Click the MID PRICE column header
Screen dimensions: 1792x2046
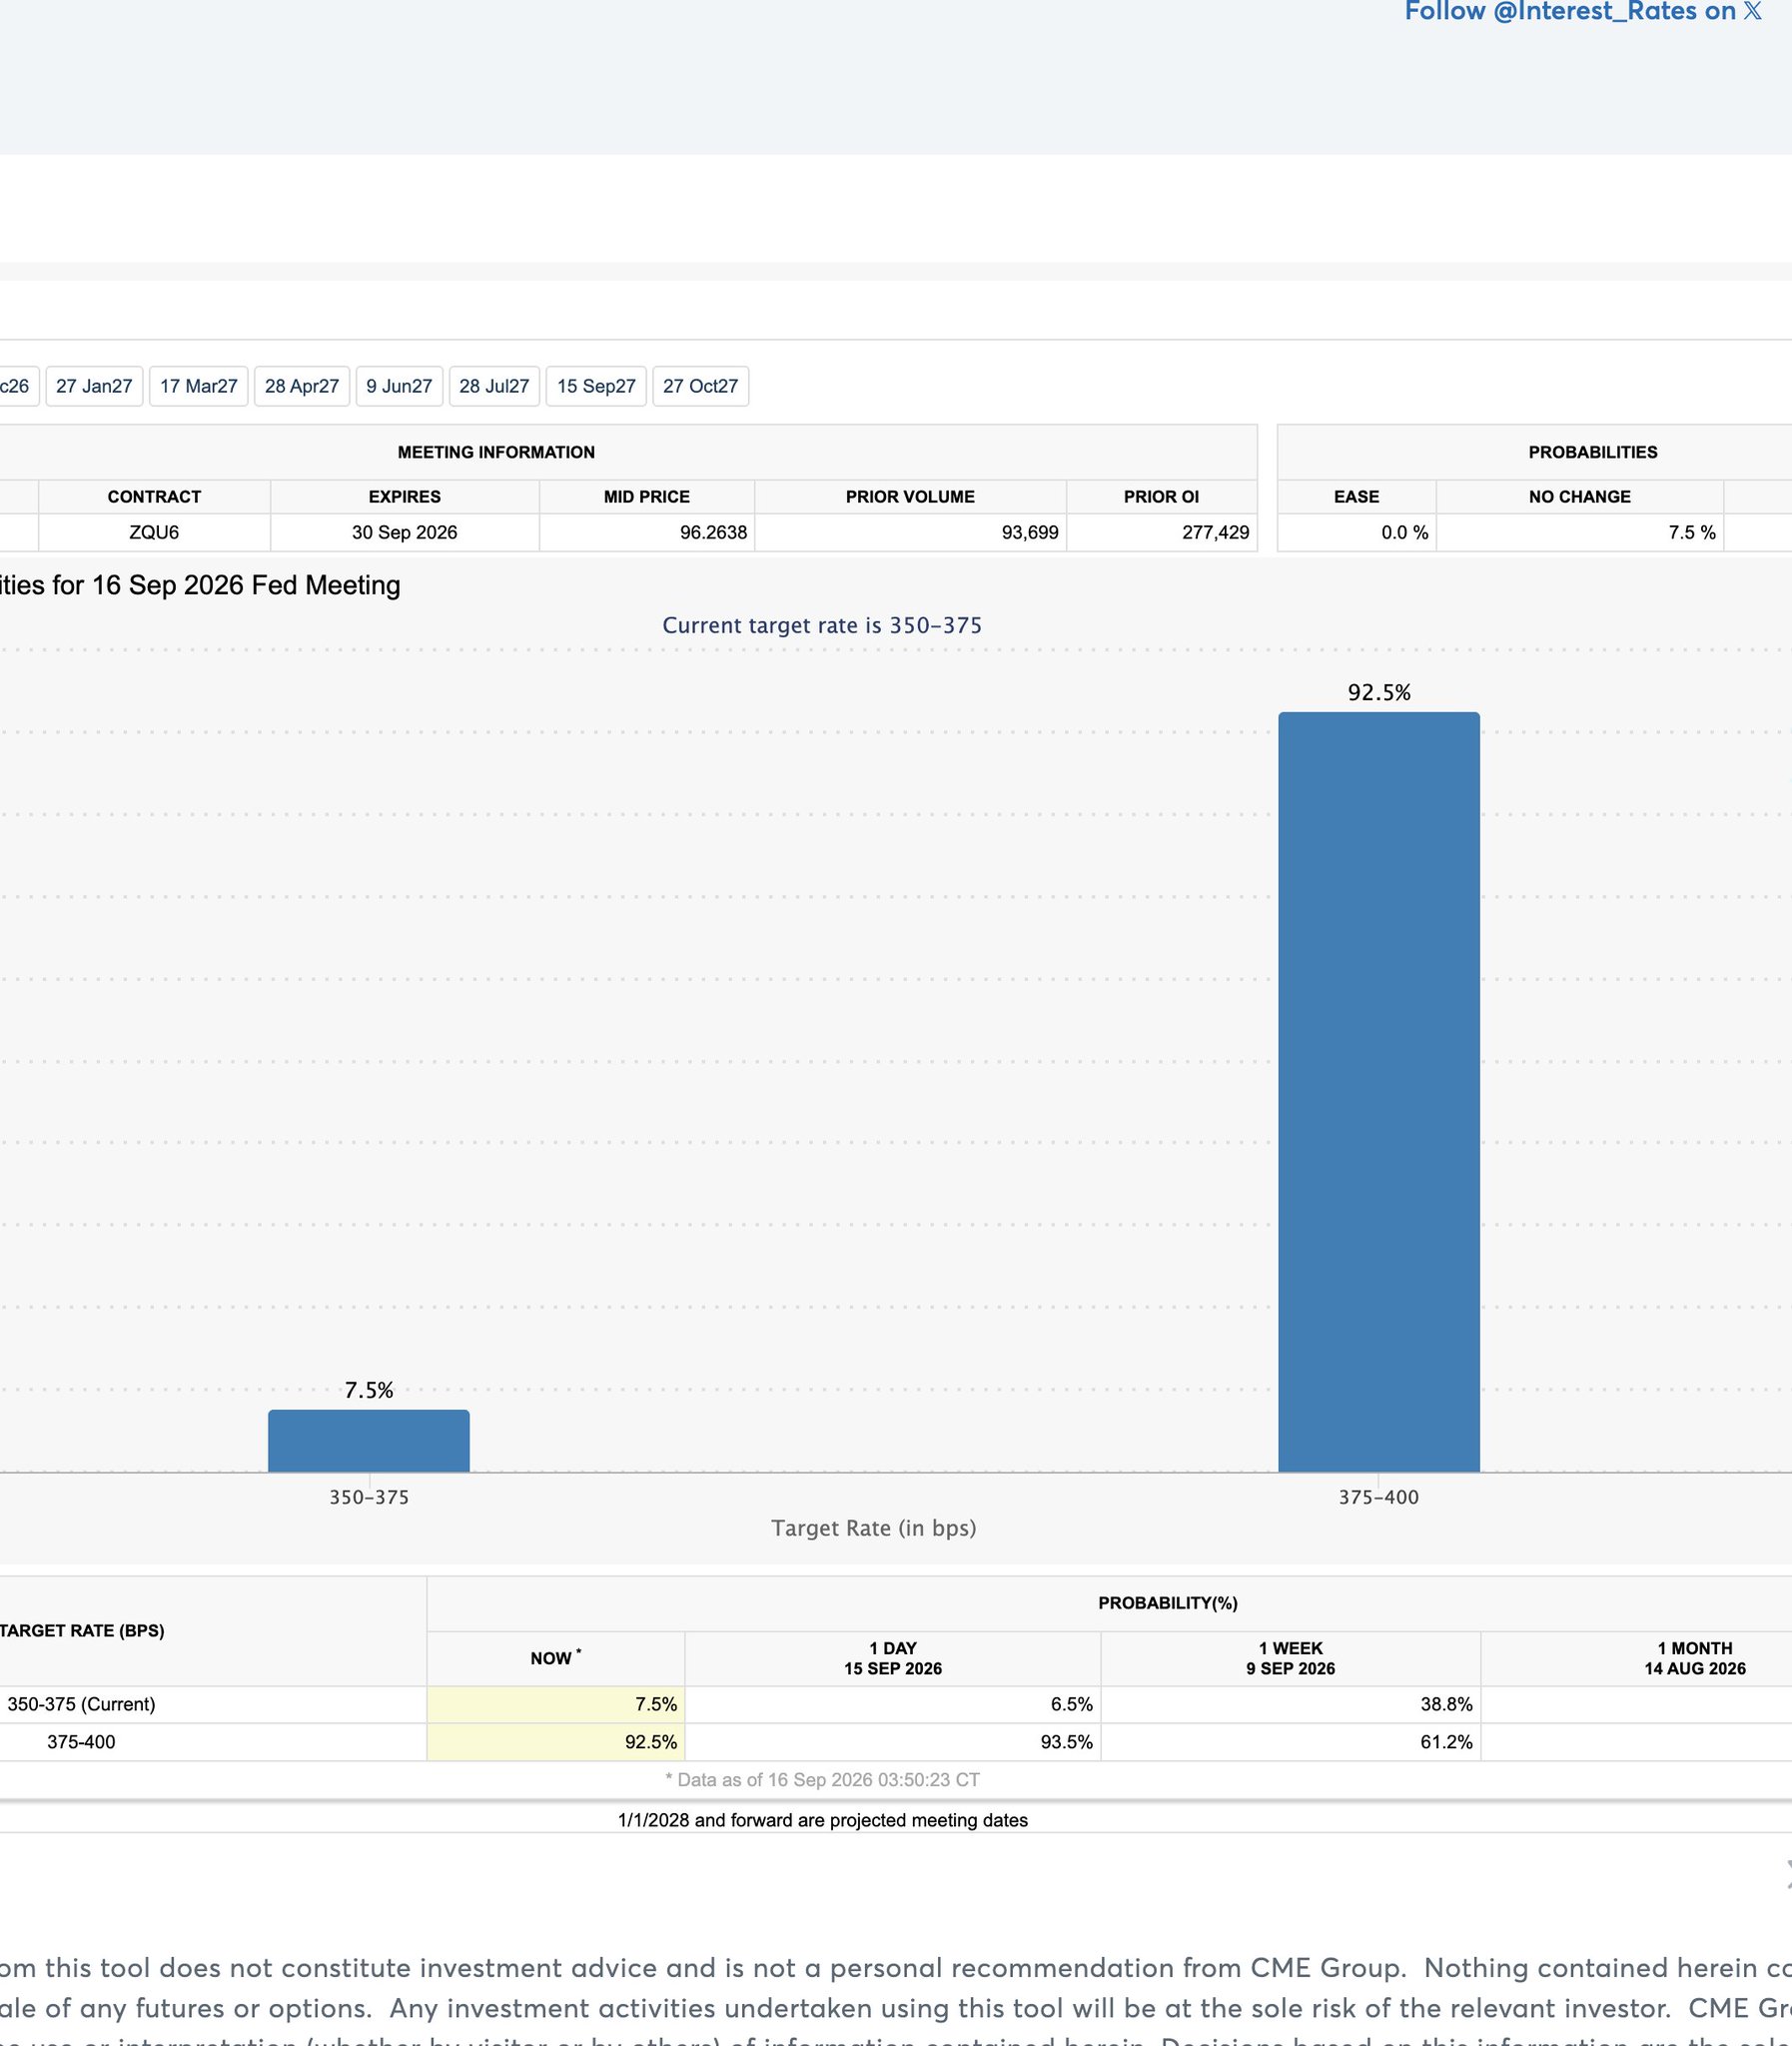pos(647,497)
